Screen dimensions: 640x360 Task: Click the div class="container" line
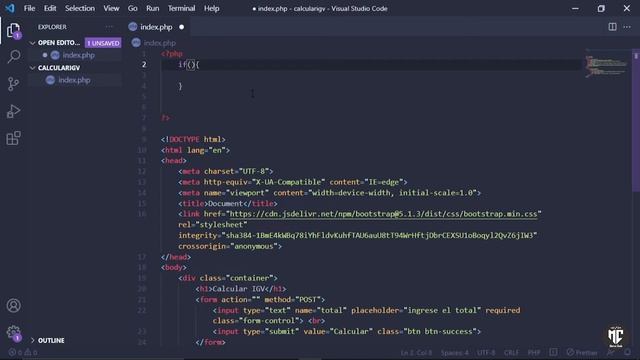coord(228,278)
